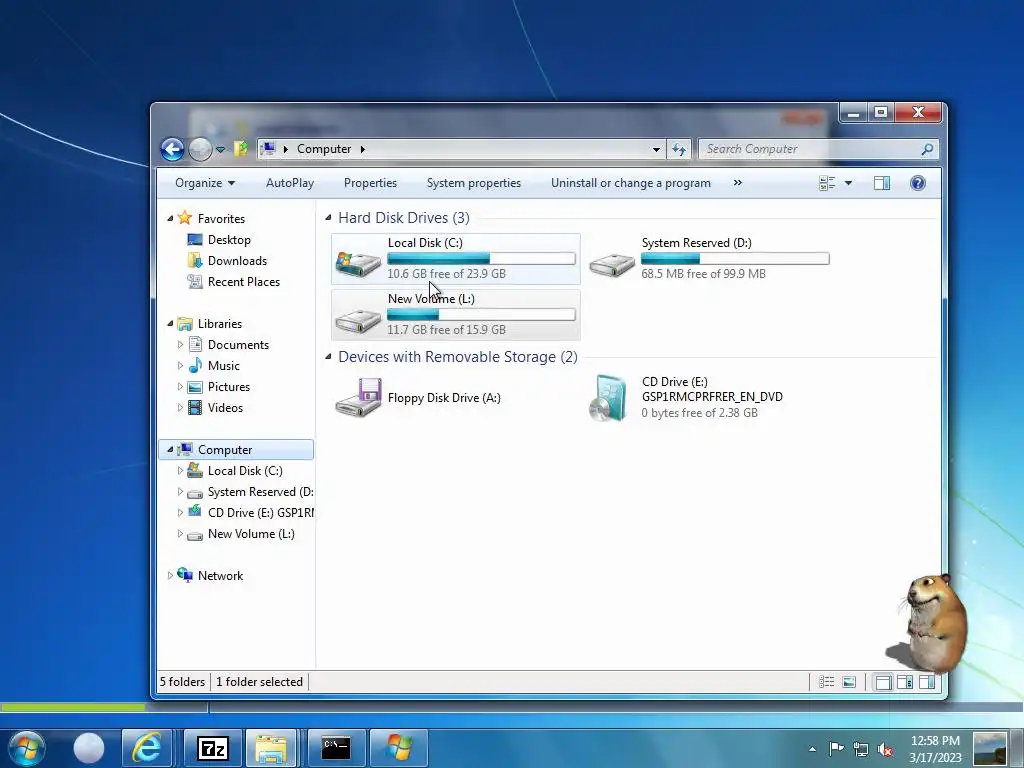
Task: Expand the Documents library arrow
Action: click(180, 345)
